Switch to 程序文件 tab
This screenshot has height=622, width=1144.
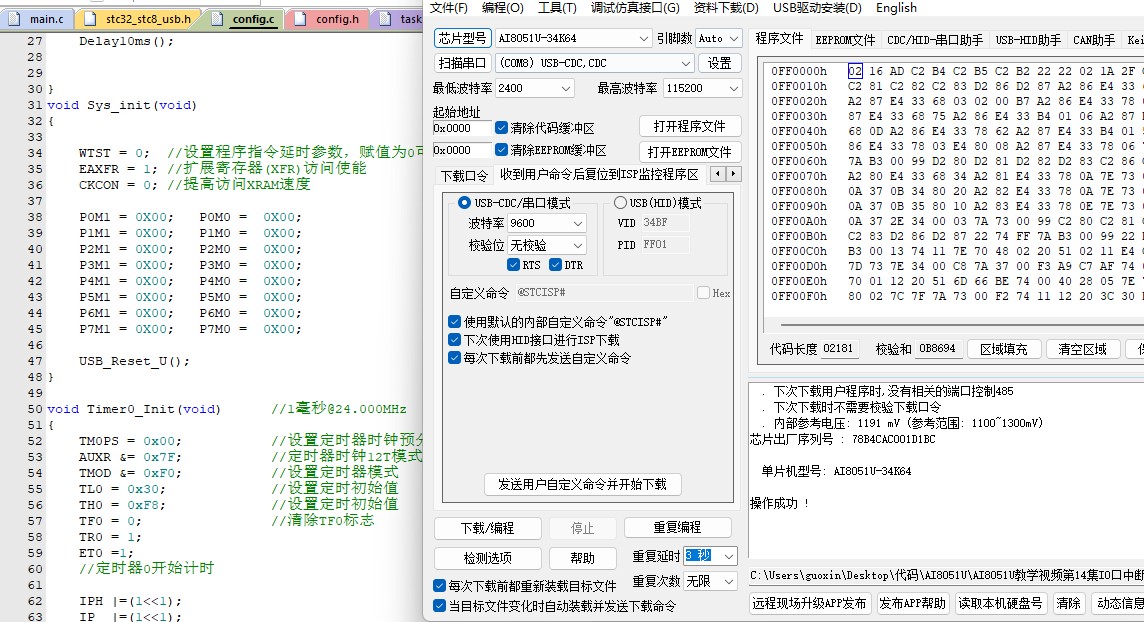point(779,39)
